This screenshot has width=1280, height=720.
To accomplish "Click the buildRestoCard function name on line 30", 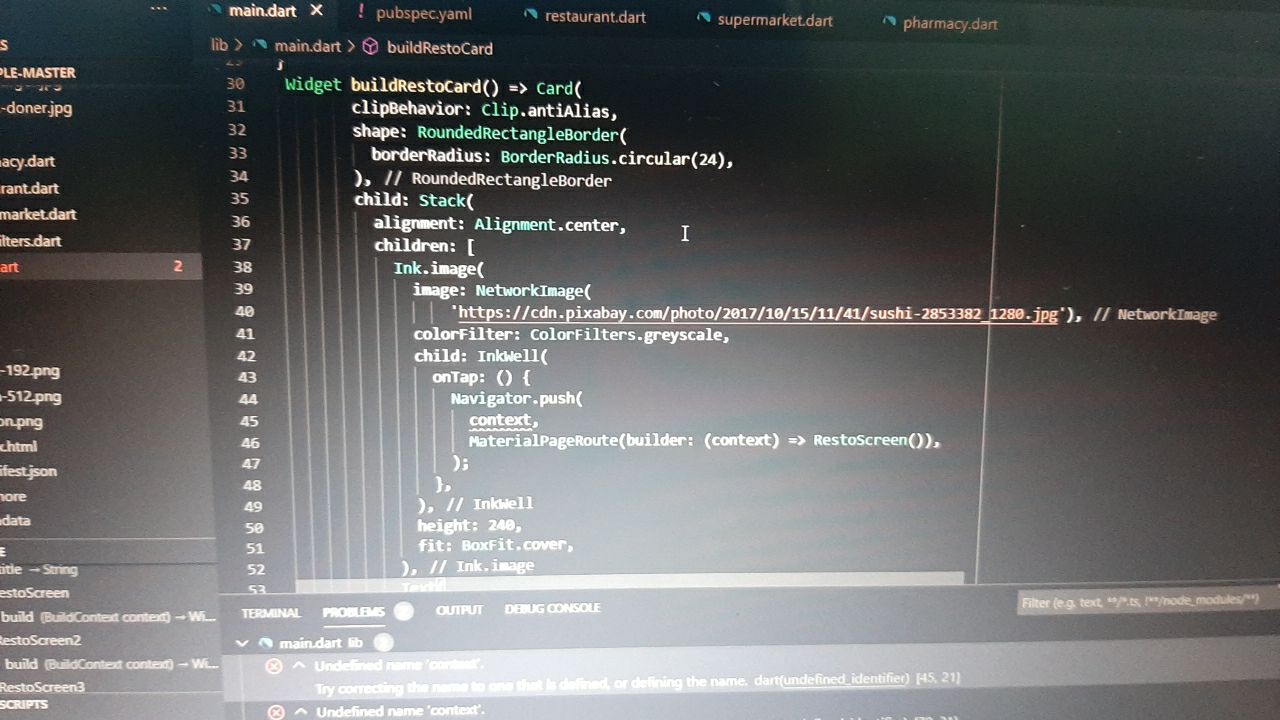I will pos(417,86).
